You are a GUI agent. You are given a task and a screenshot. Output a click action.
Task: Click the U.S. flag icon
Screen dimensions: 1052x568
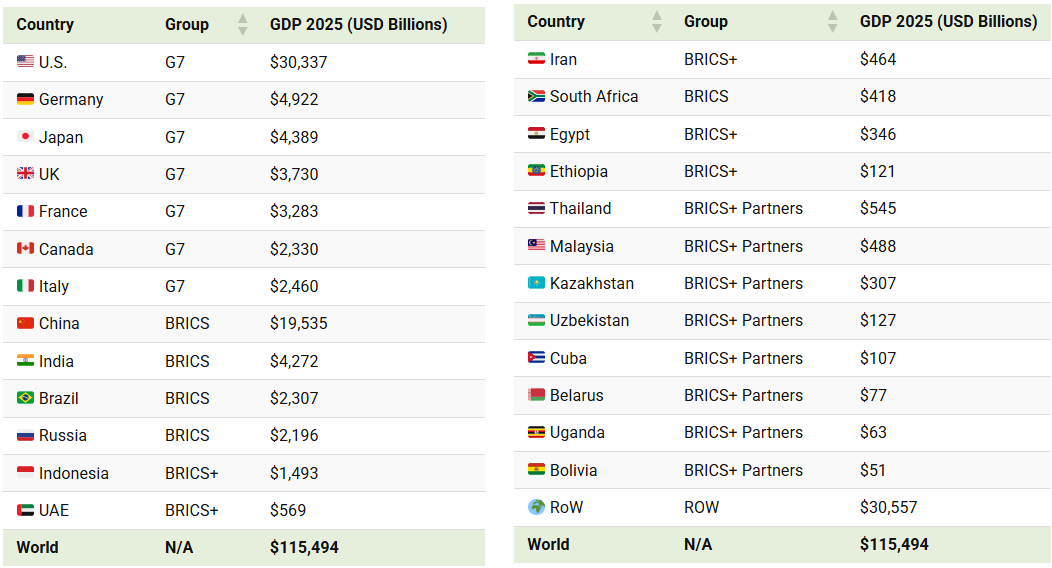click(x=25, y=62)
